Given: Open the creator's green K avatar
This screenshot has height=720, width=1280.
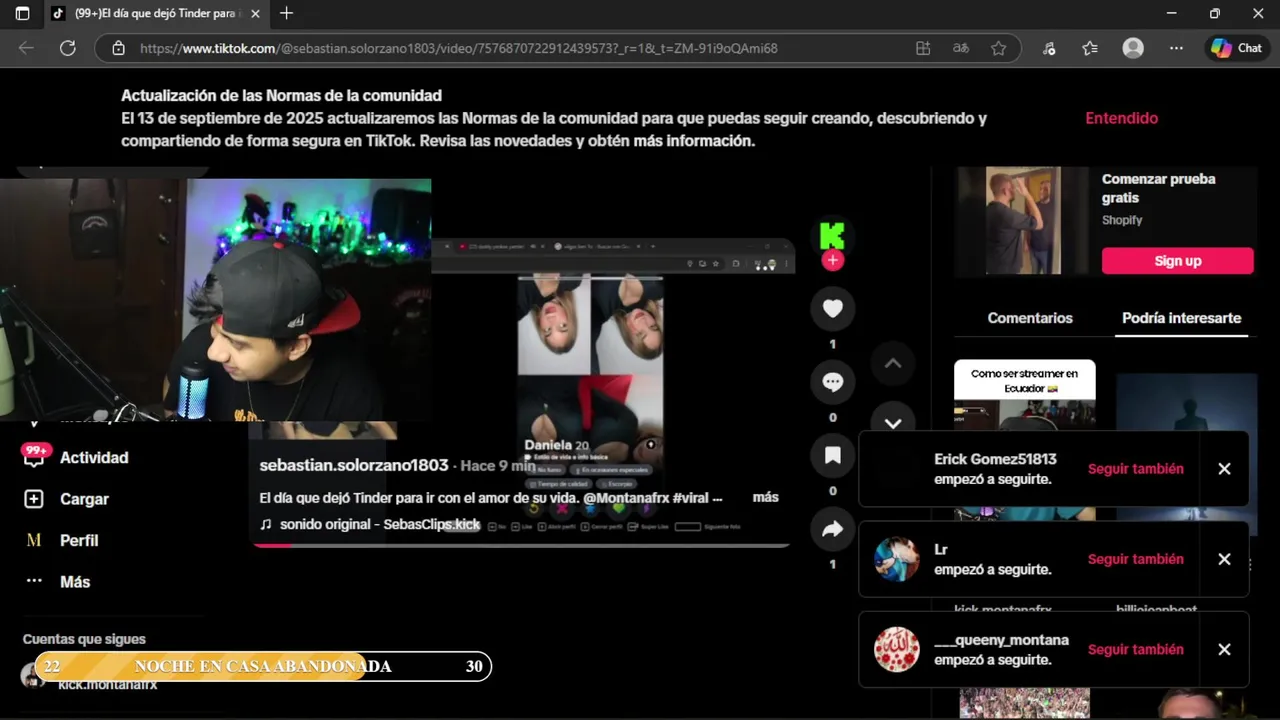Looking at the screenshot, I should click(x=832, y=236).
